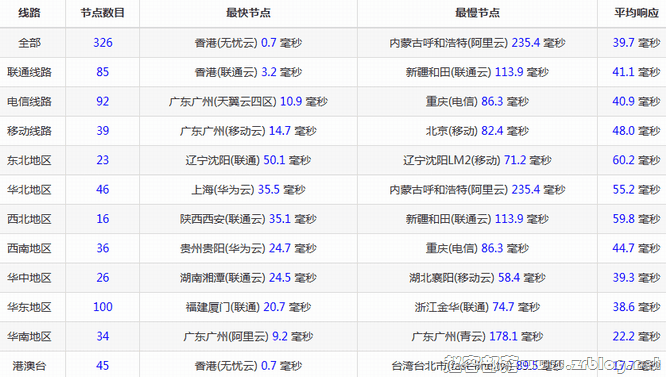This screenshot has width=666, height=377.
Task: Click the 辽宁沈阳(联通) 50.1 毫秒 cell
Action: point(248,160)
